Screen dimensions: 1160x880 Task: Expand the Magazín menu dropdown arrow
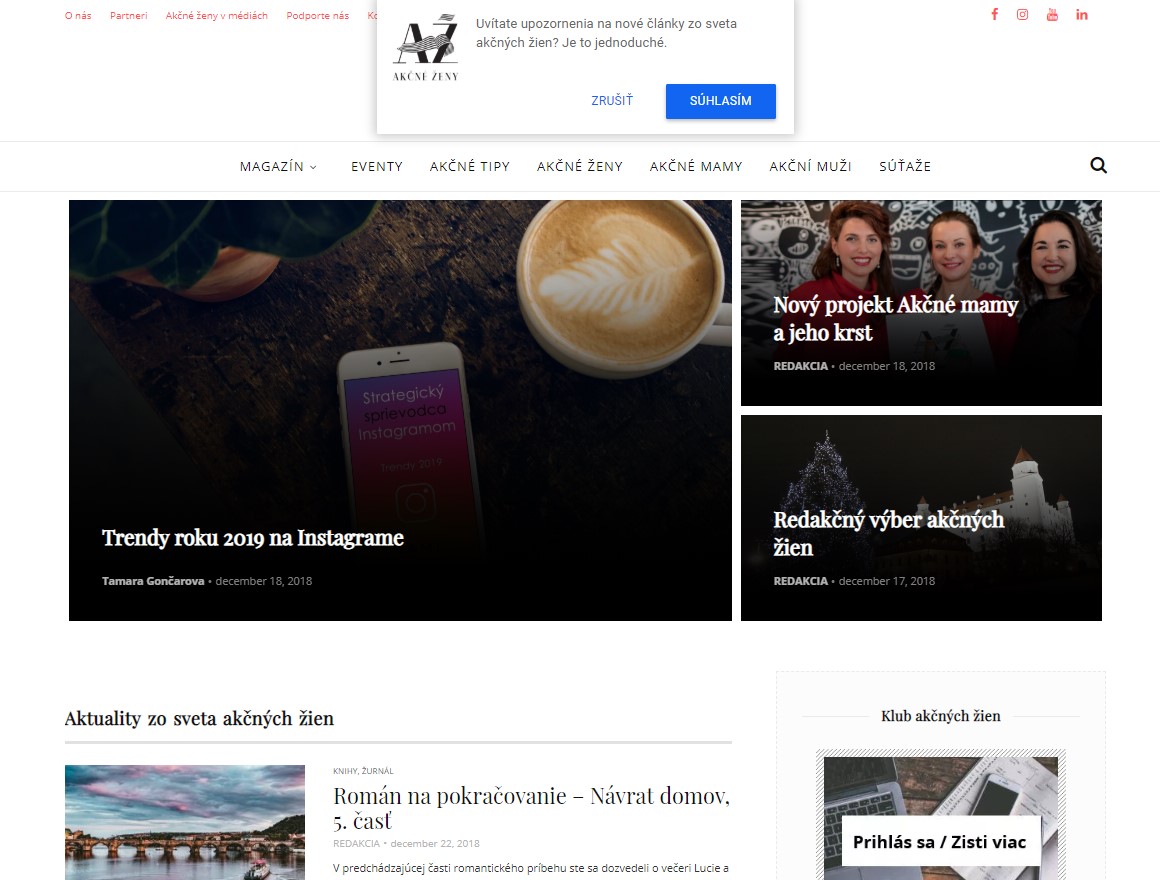313,167
